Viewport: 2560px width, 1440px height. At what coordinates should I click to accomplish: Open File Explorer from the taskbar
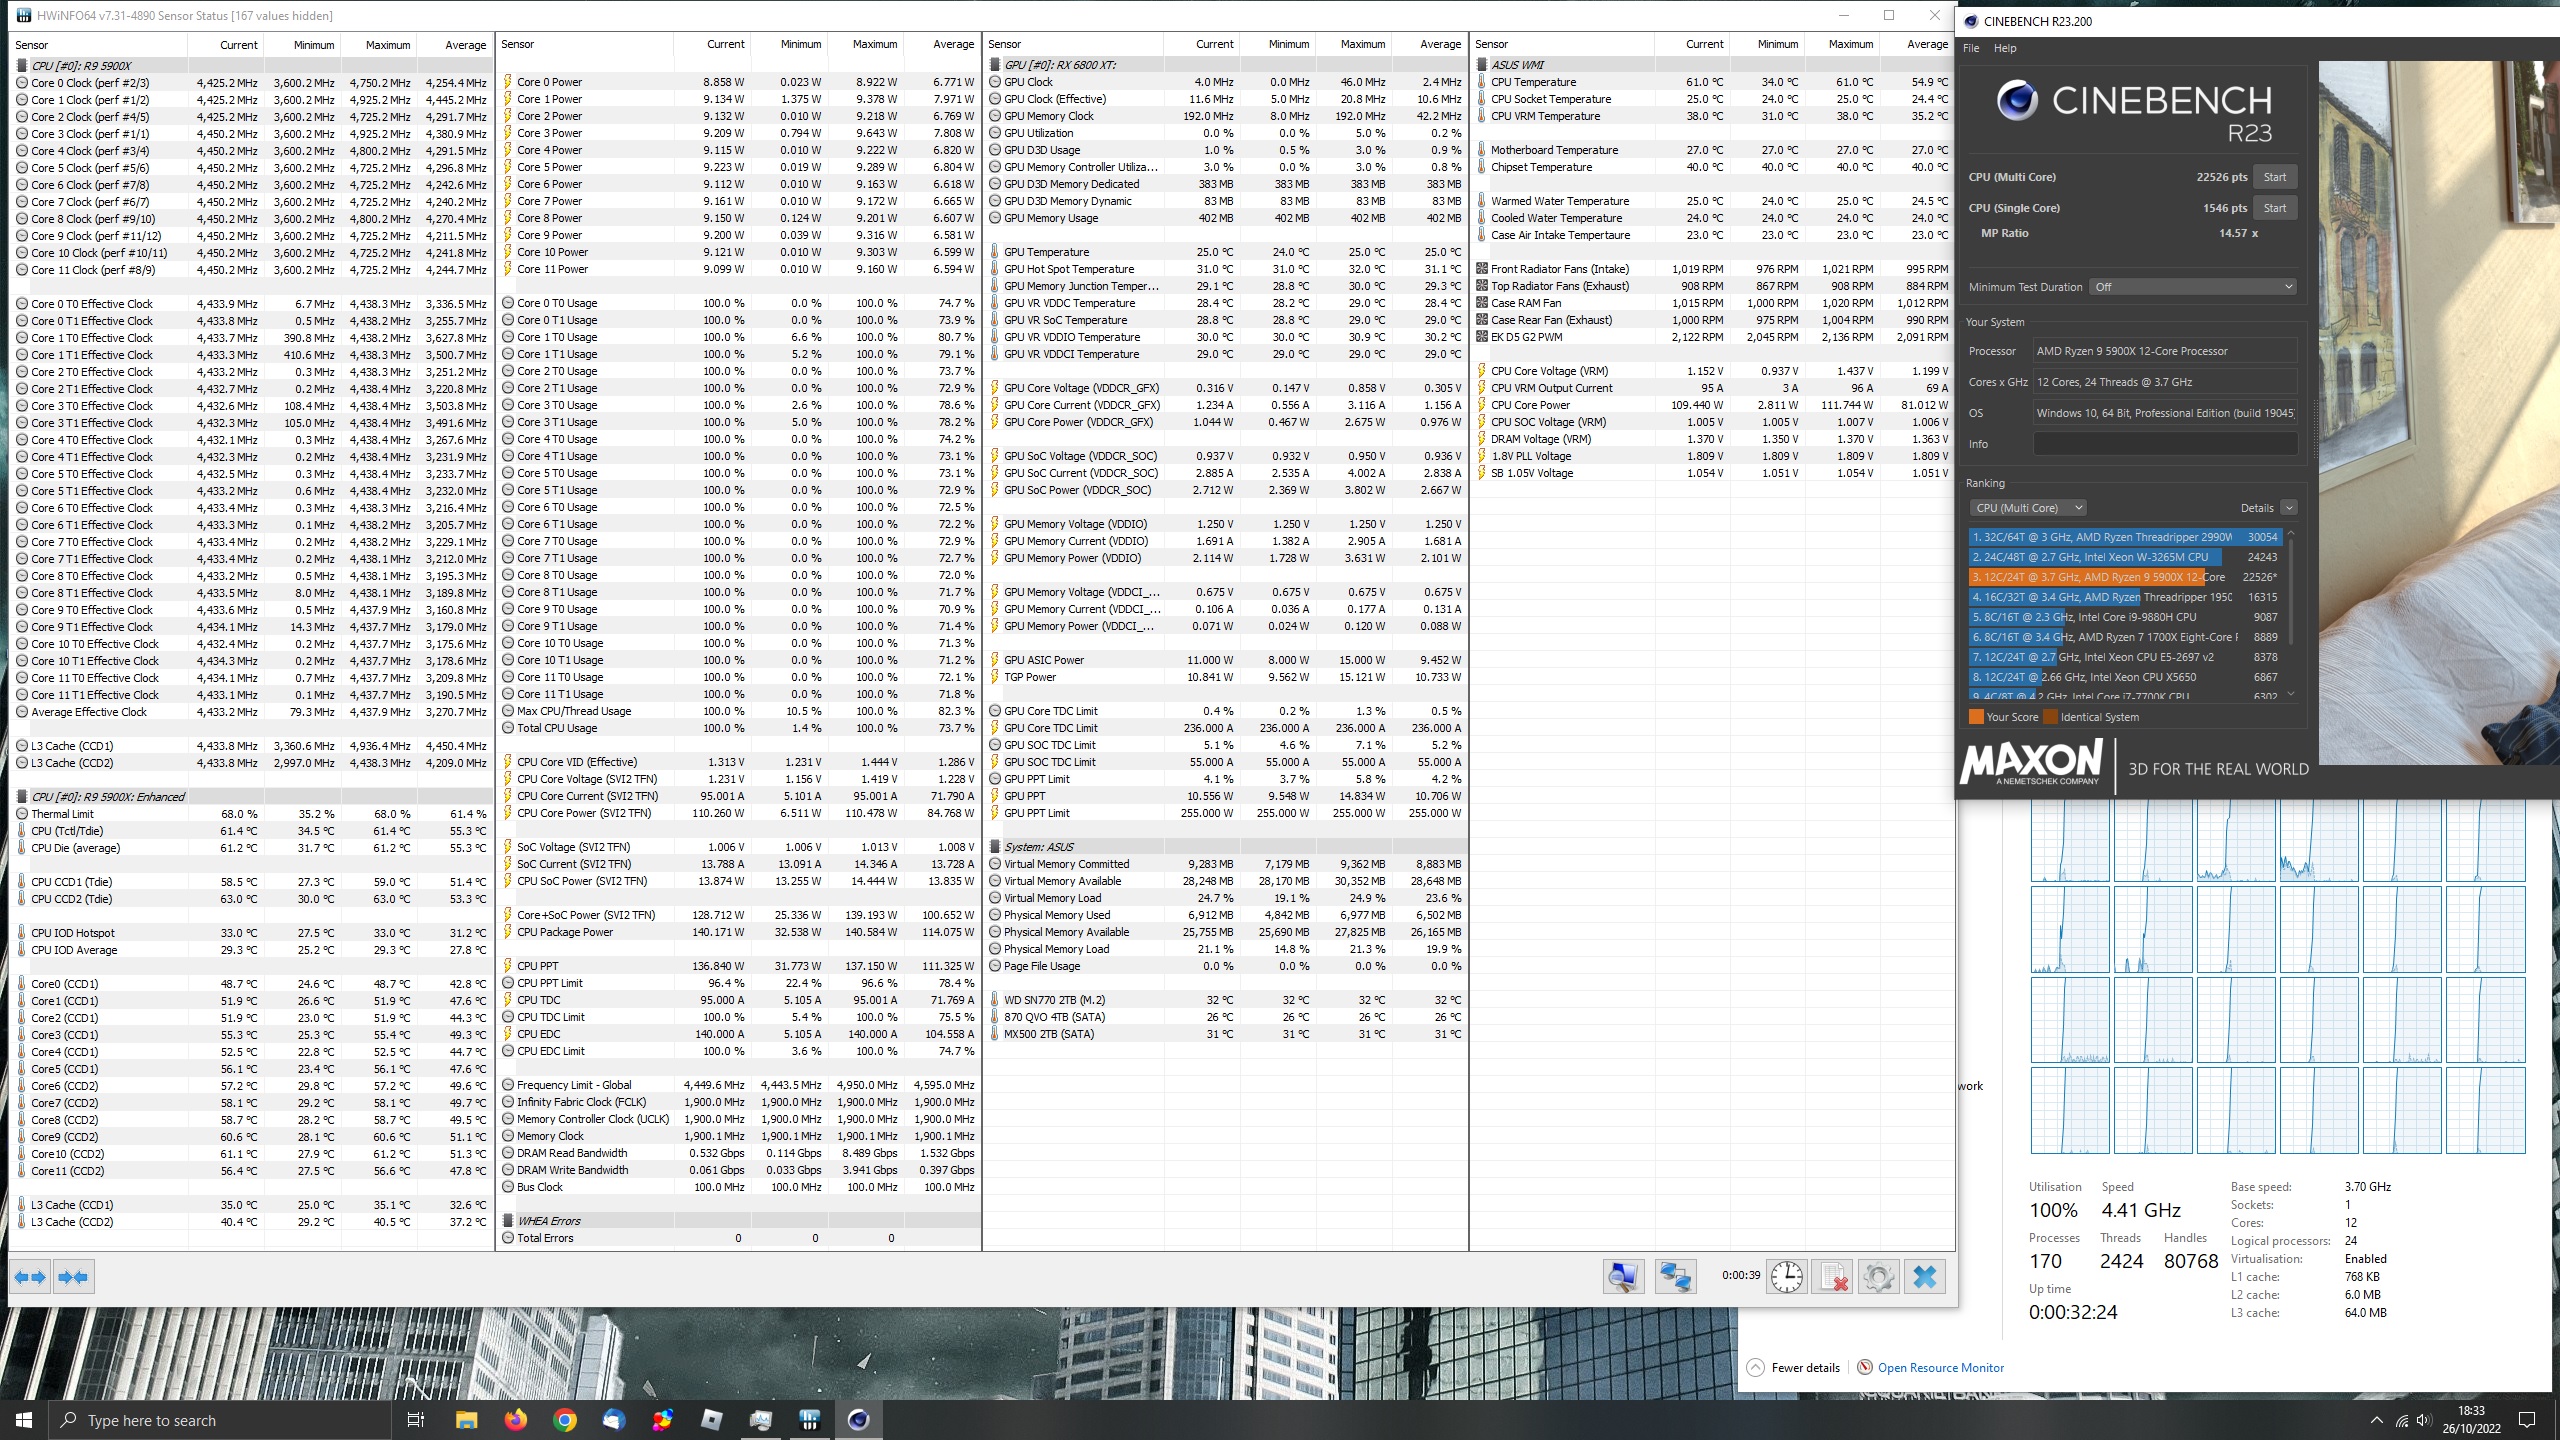coord(466,1420)
